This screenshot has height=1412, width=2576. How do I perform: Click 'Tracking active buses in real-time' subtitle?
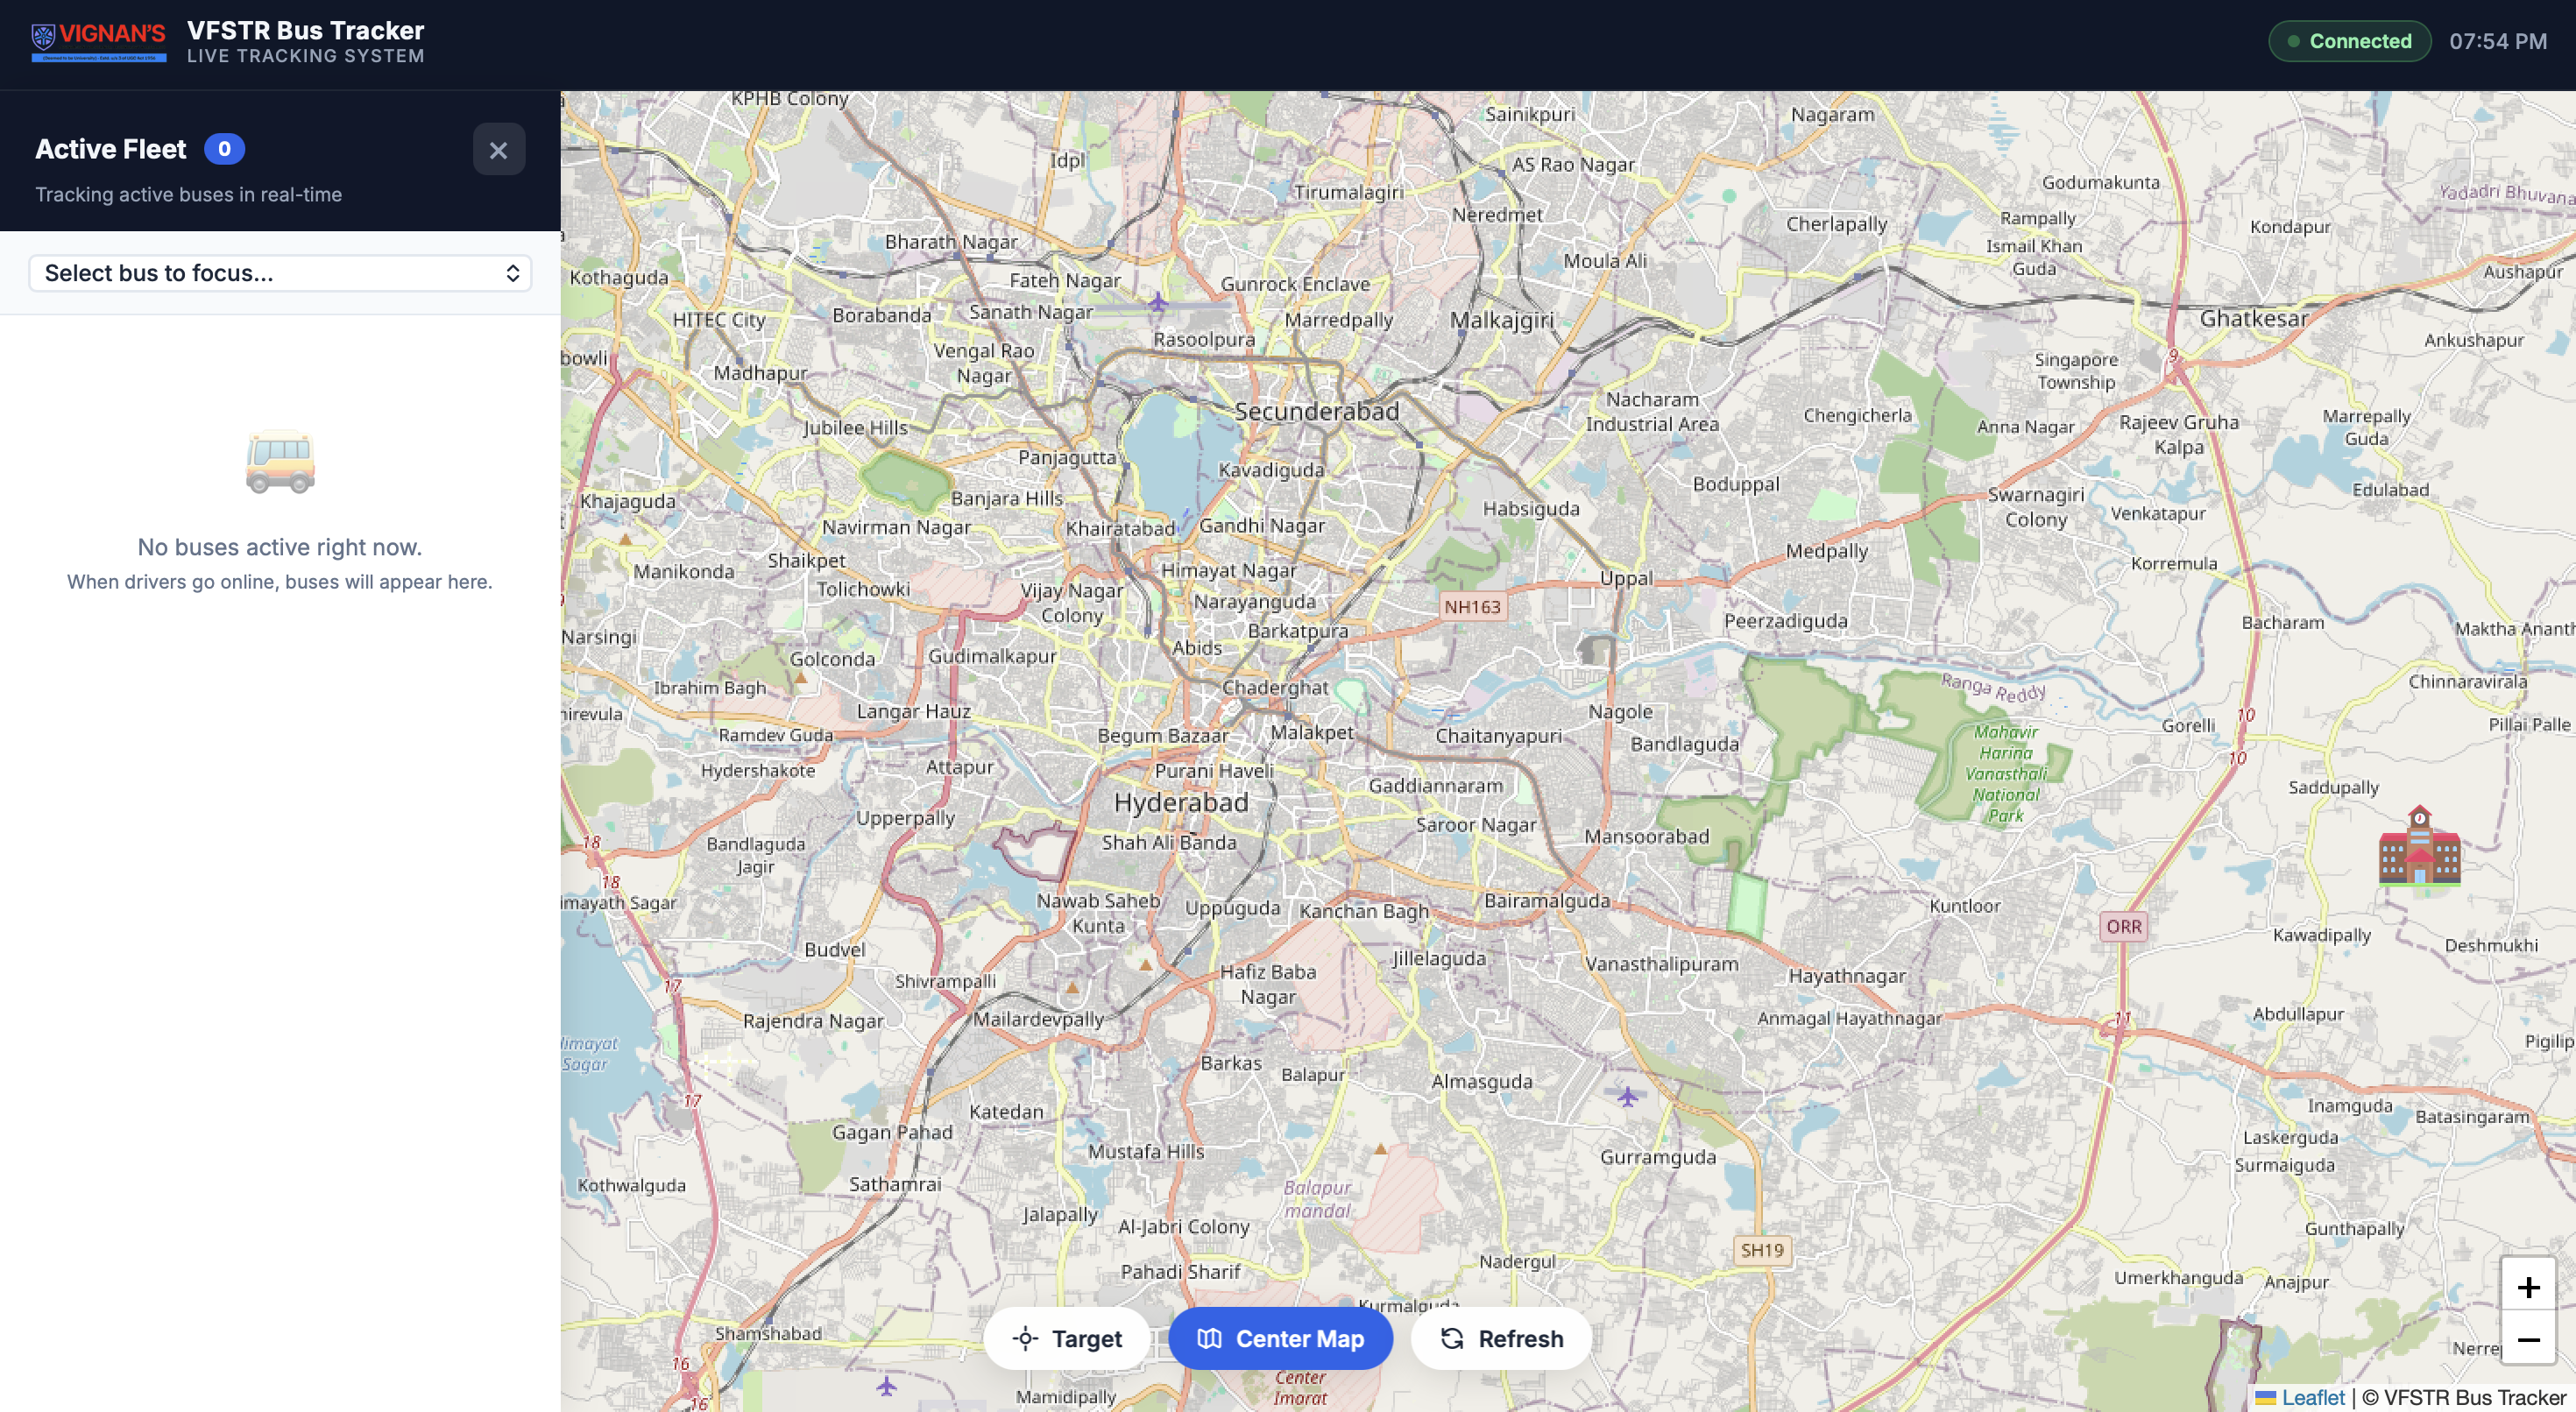(x=188, y=195)
